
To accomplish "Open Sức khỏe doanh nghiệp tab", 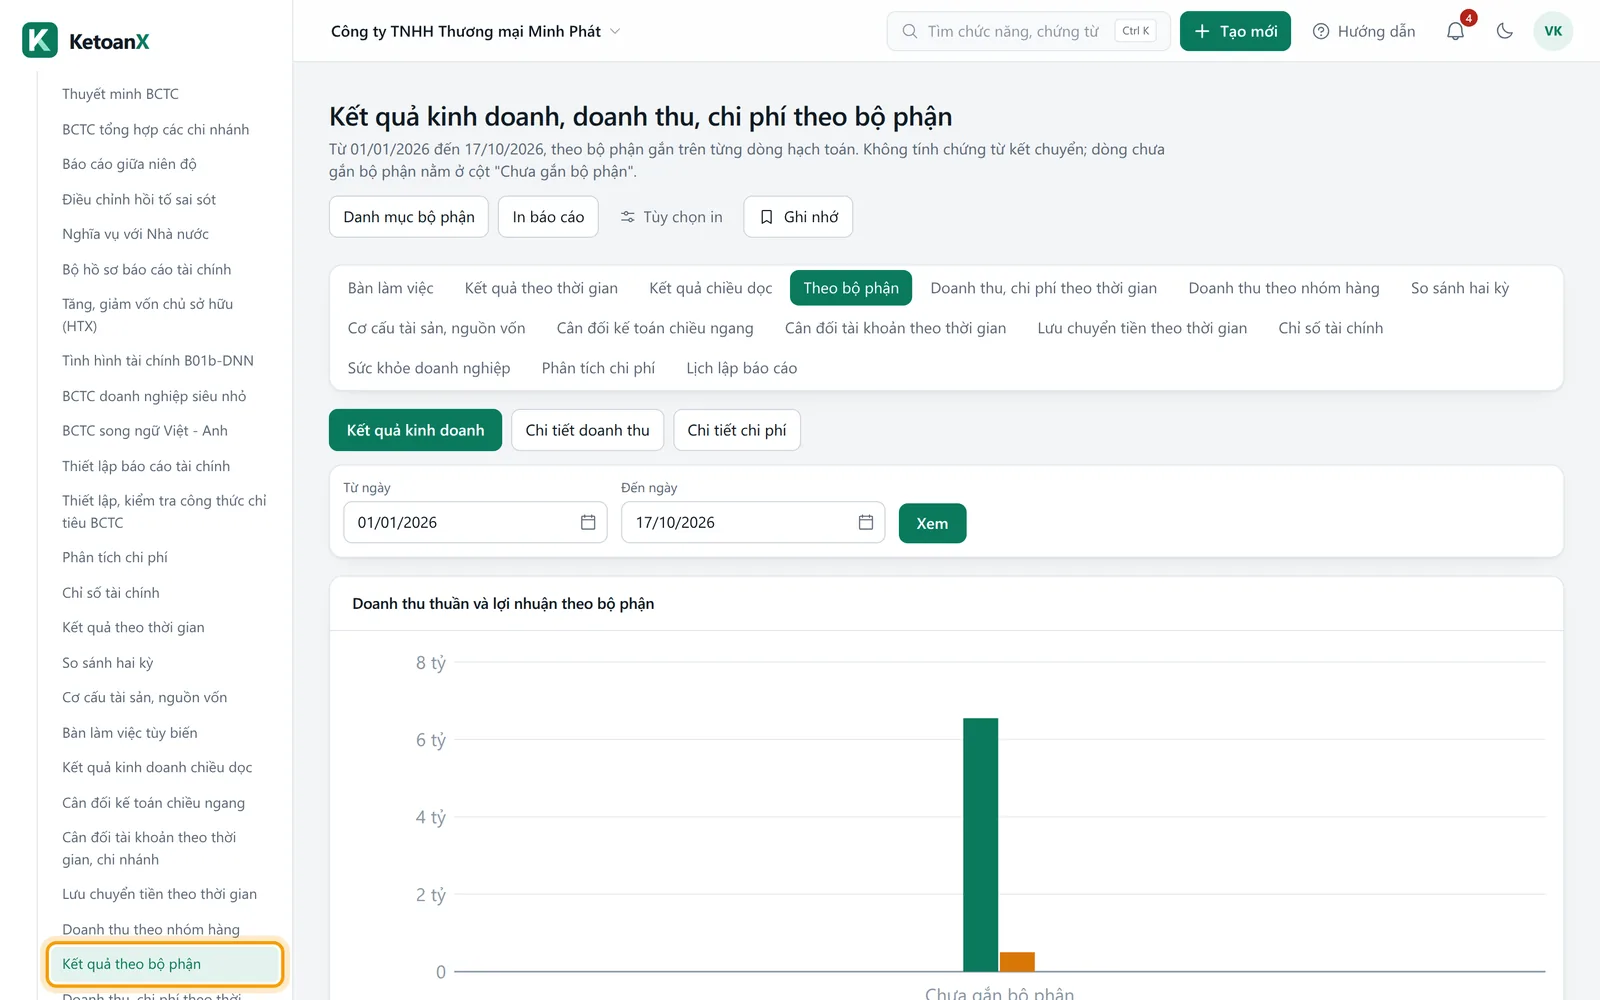I will tap(429, 368).
